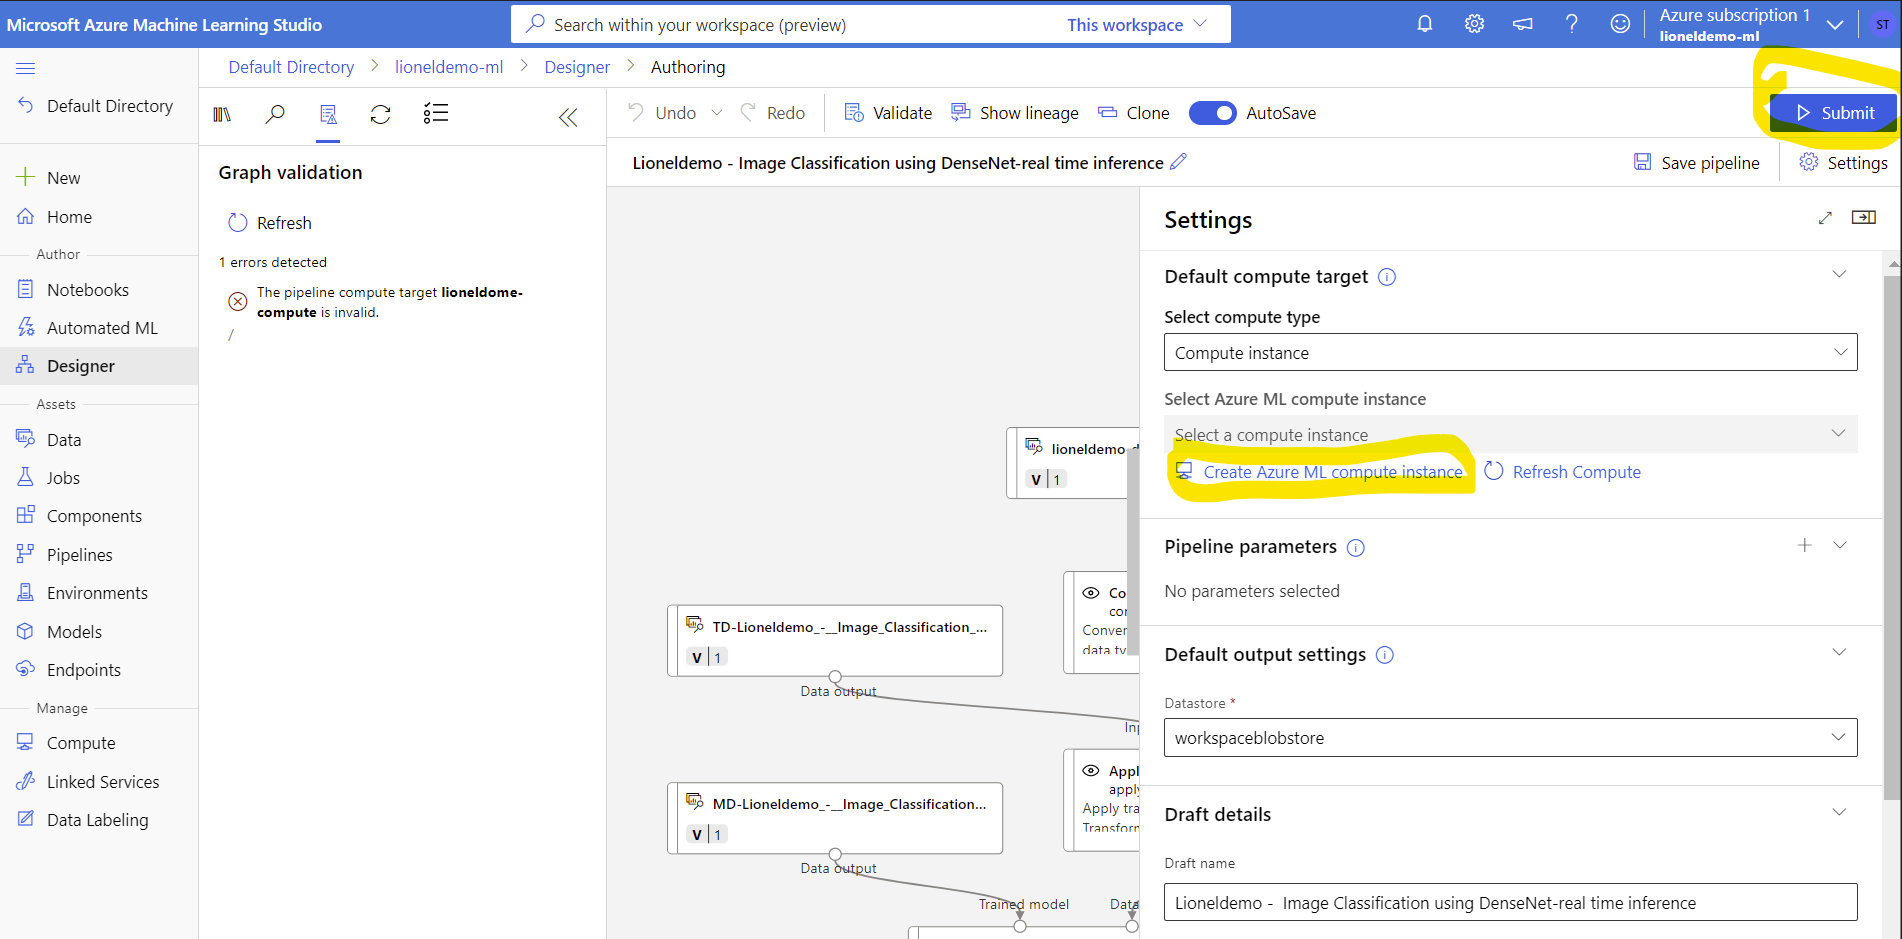Open Data Labeling in the sidebar
The width and height of the screenshot is (1902, 939).
(x=99, y=820)
